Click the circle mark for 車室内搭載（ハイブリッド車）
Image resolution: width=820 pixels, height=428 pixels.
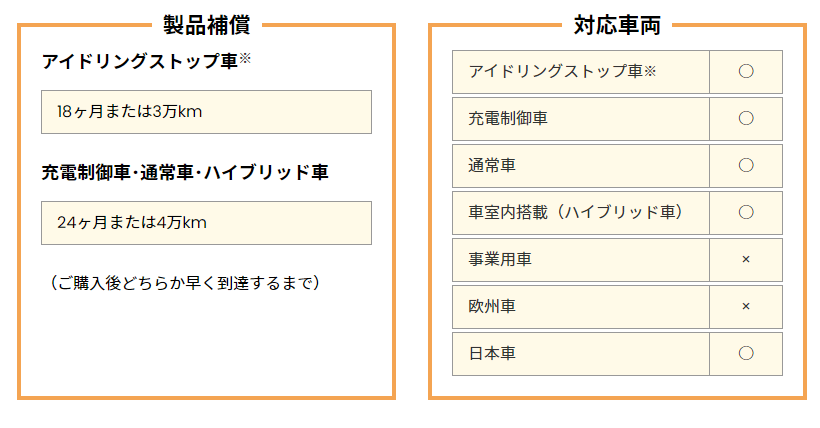click(x=745, y=212)
